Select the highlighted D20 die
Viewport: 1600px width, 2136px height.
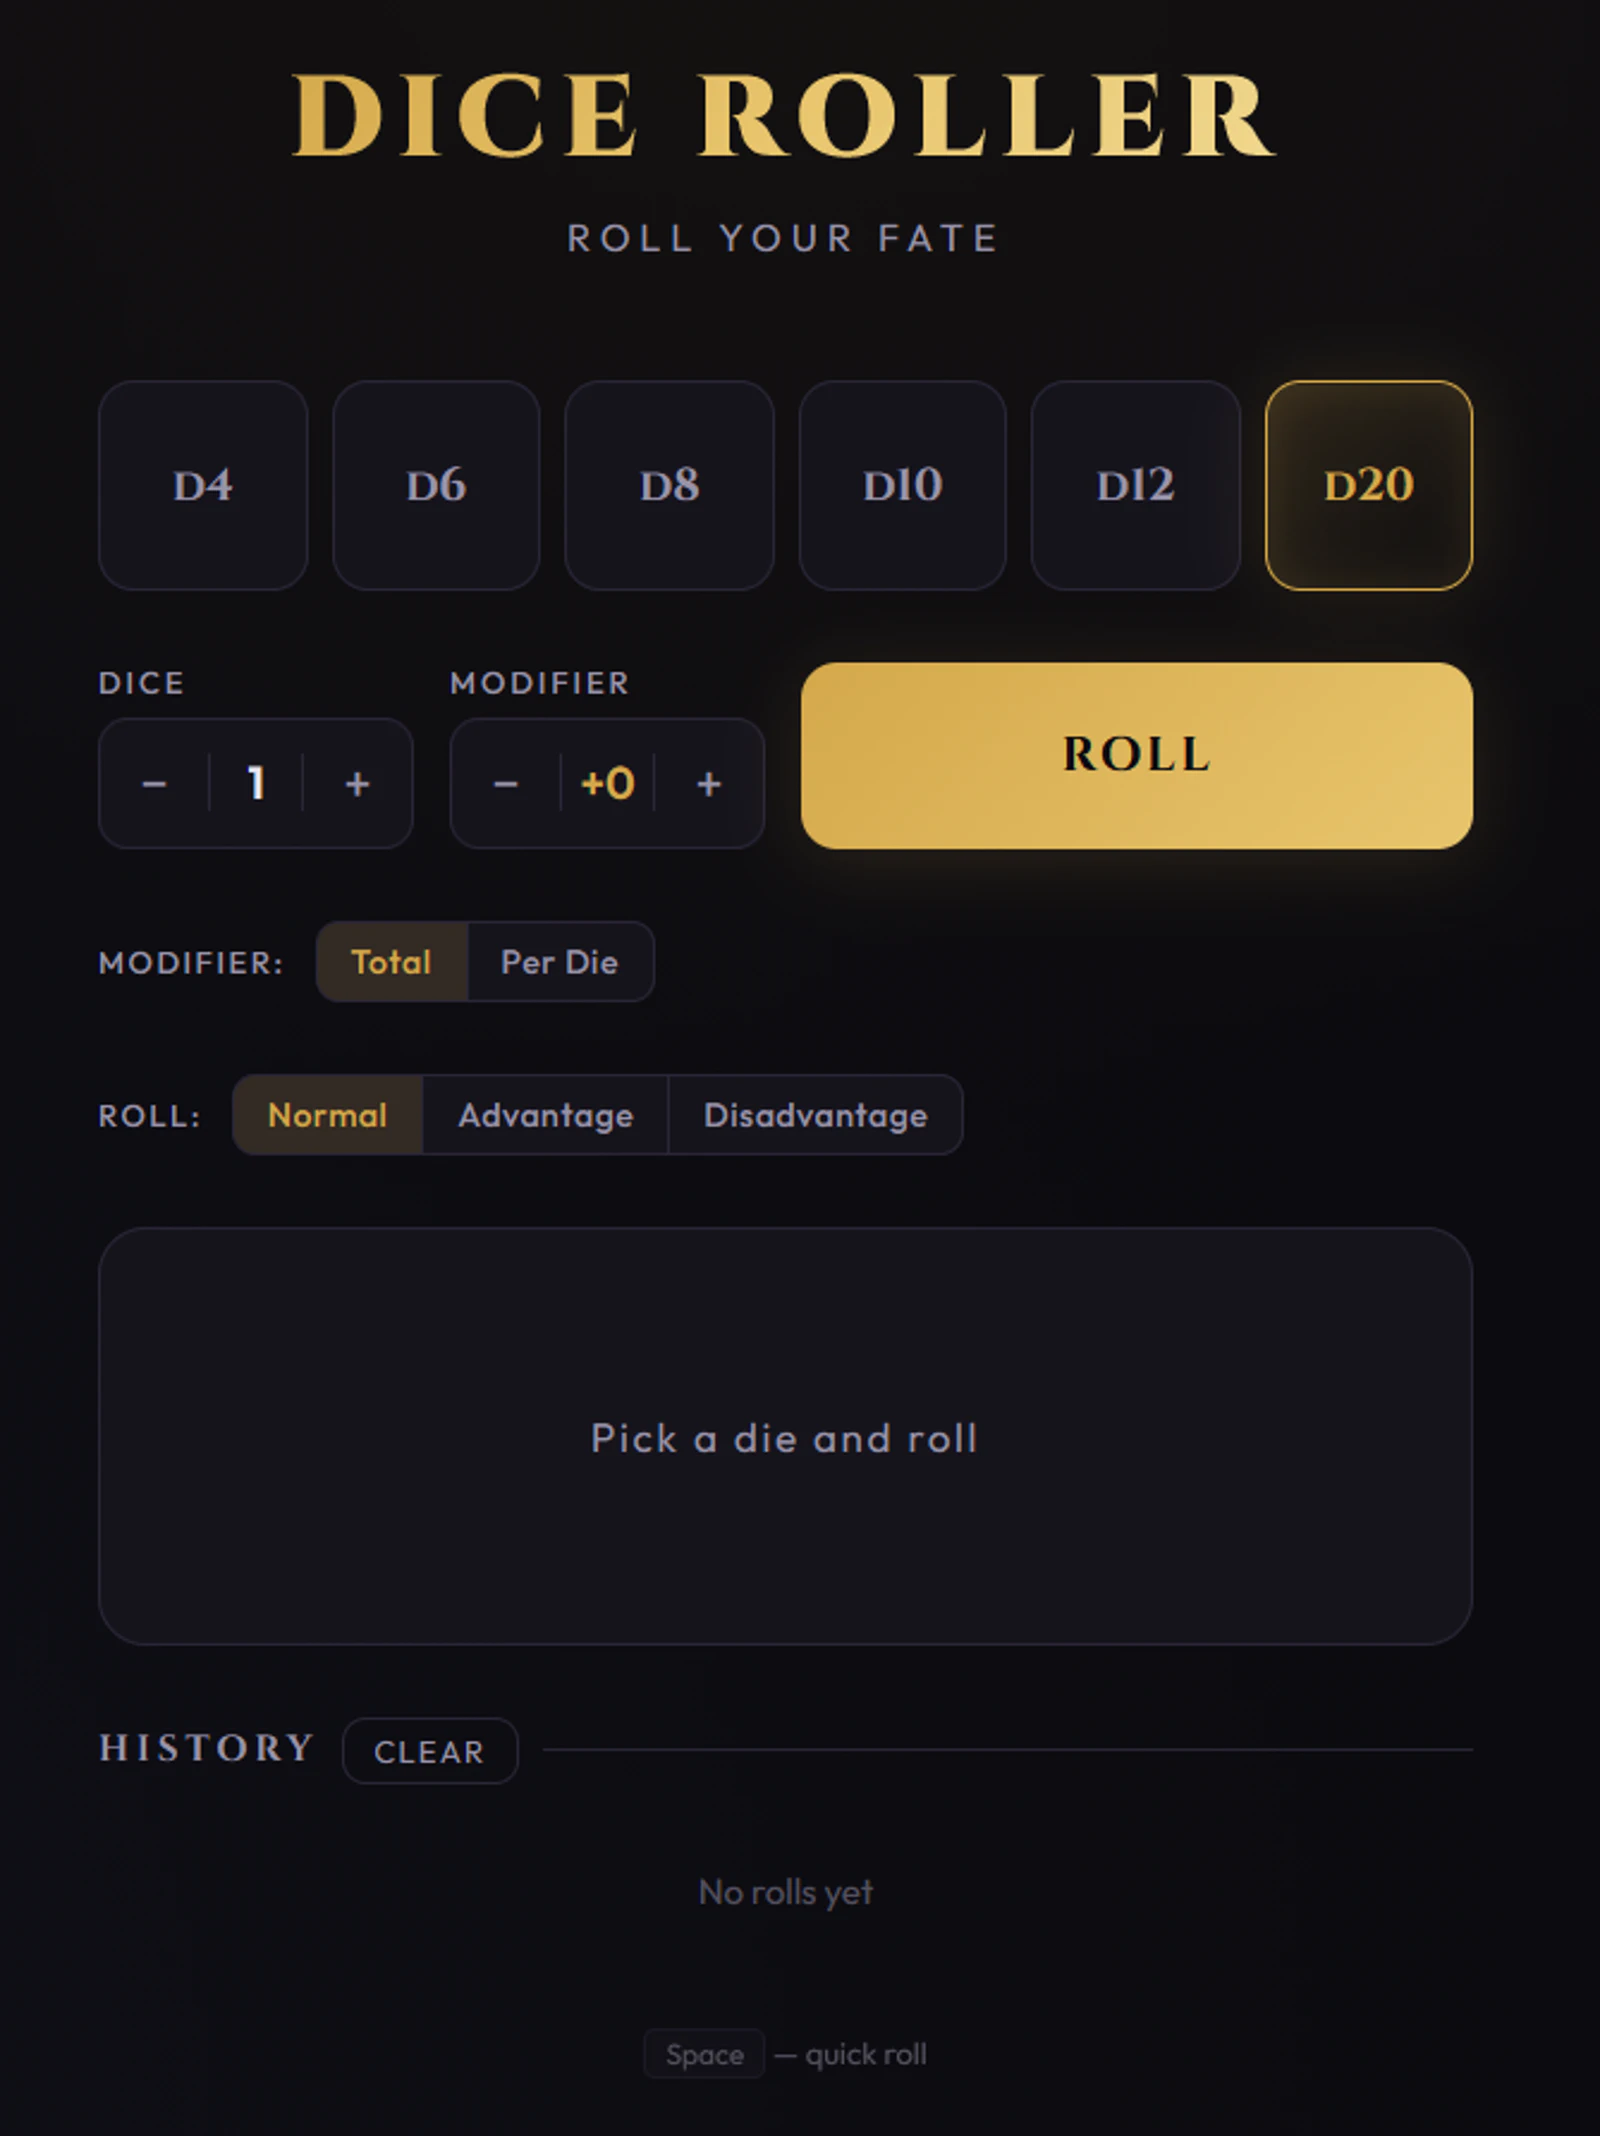(1369, 487)
